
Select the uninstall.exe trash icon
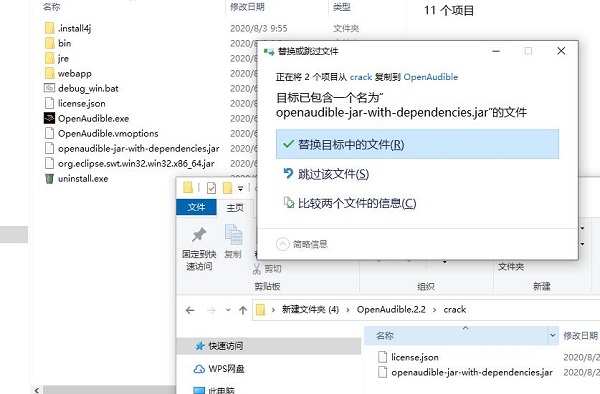49,178
